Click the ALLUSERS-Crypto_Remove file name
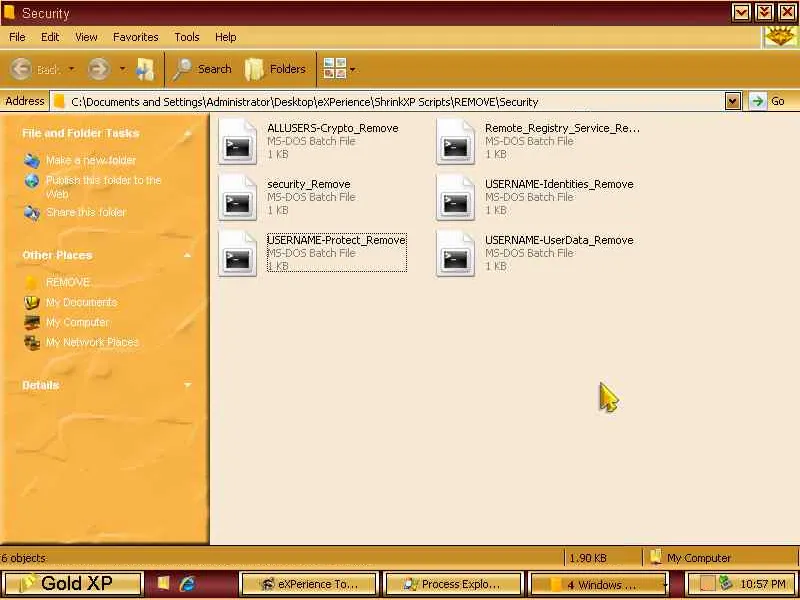Viewport: 800px width, 600px height. (x=333, y=128)
